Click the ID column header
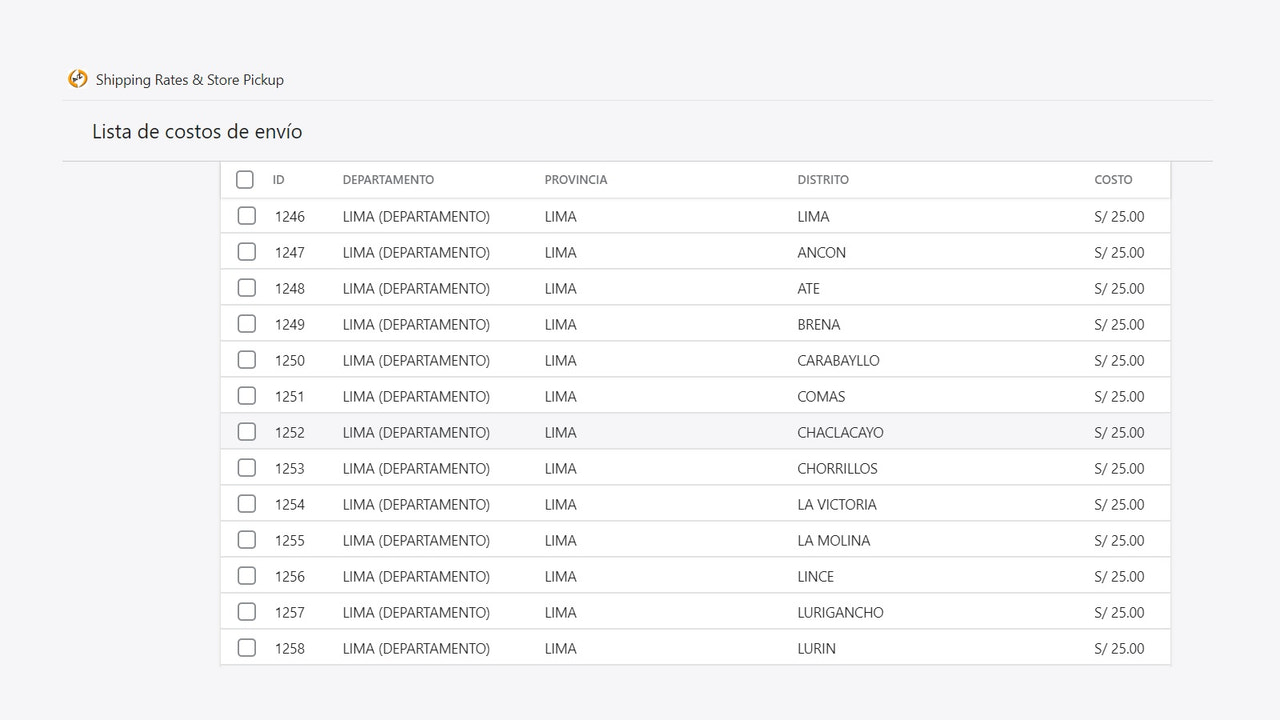Viewport: 1280px width, 720px height. tap(279, 180)
